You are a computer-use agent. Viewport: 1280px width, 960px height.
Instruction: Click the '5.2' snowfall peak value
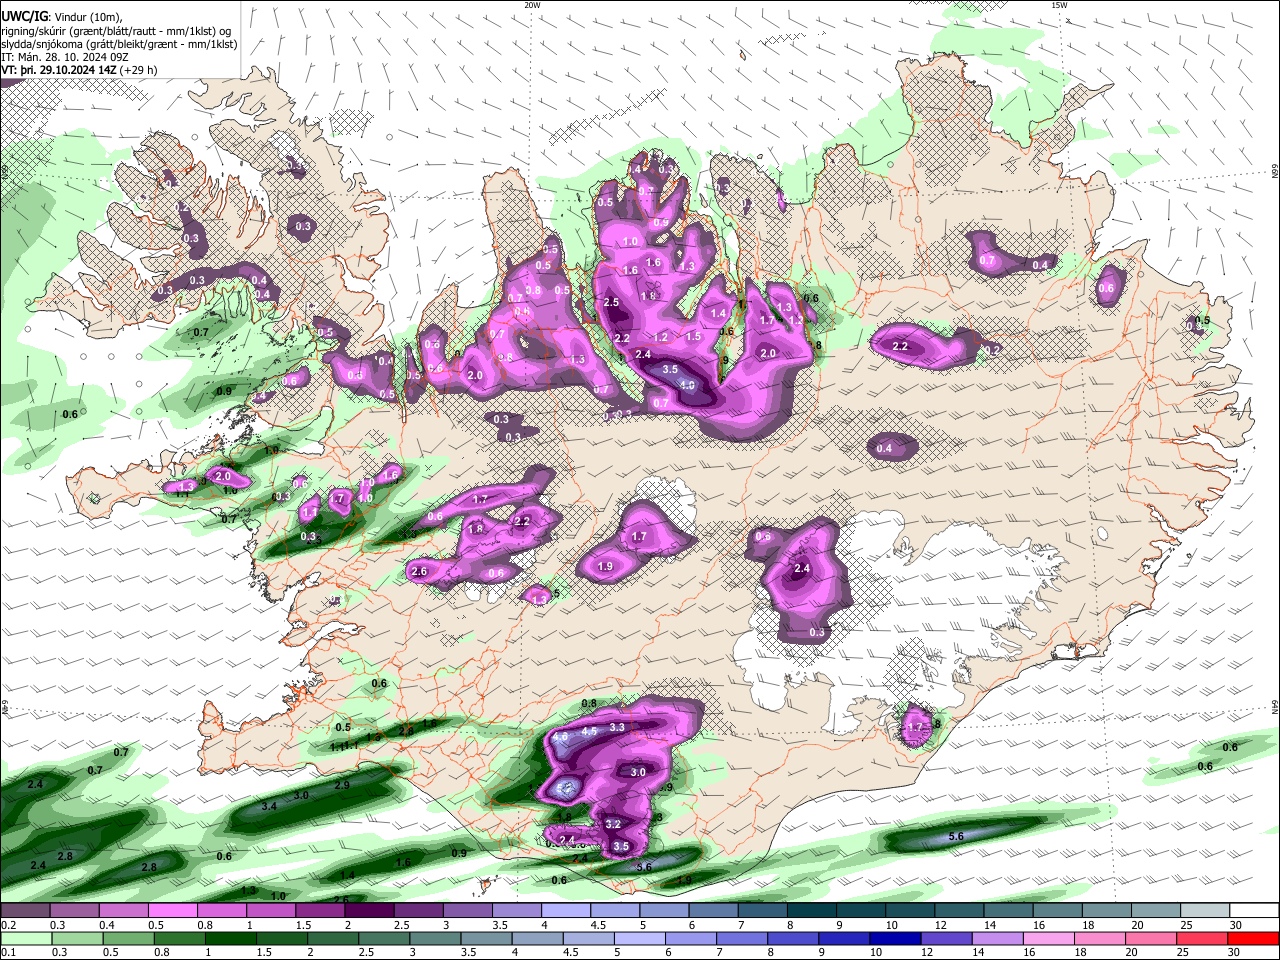564,788
